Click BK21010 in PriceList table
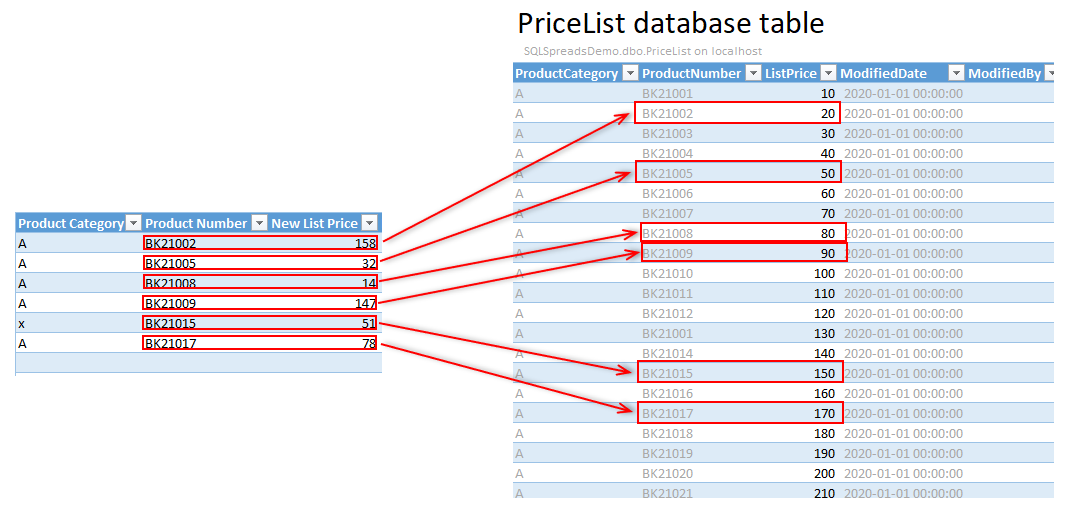This screenshot has width=1071, height=513. (667, 273)
